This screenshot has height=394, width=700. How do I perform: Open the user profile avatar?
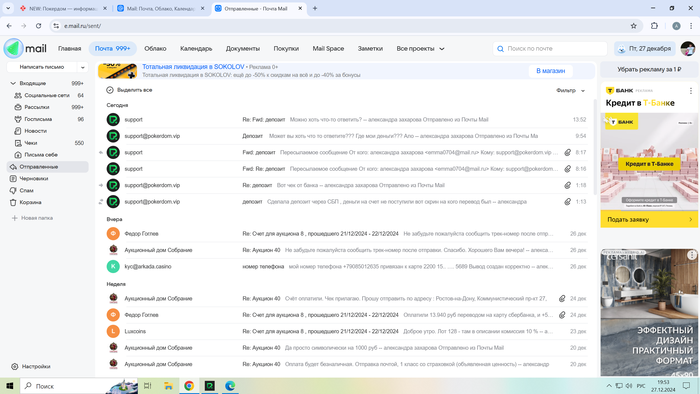(688, 49)
